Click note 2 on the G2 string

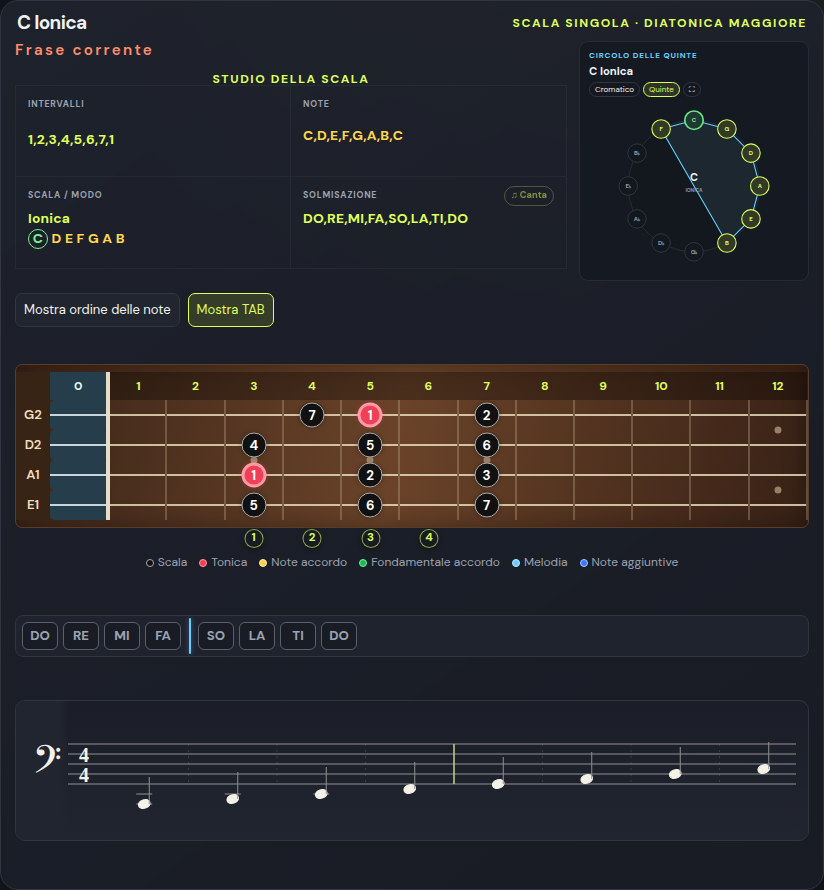click(x=486, y=415)
